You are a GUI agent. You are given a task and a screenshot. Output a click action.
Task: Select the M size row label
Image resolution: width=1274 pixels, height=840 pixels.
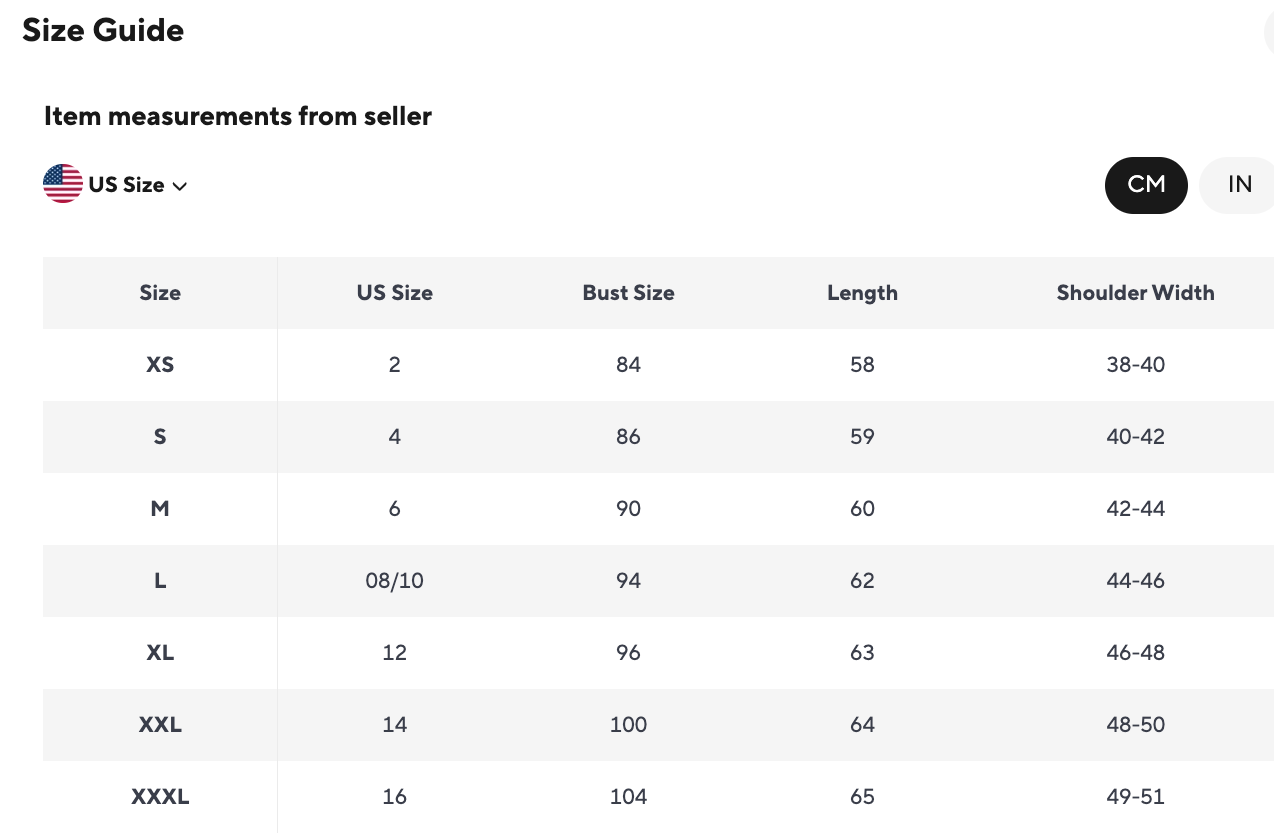coord(160,509)
